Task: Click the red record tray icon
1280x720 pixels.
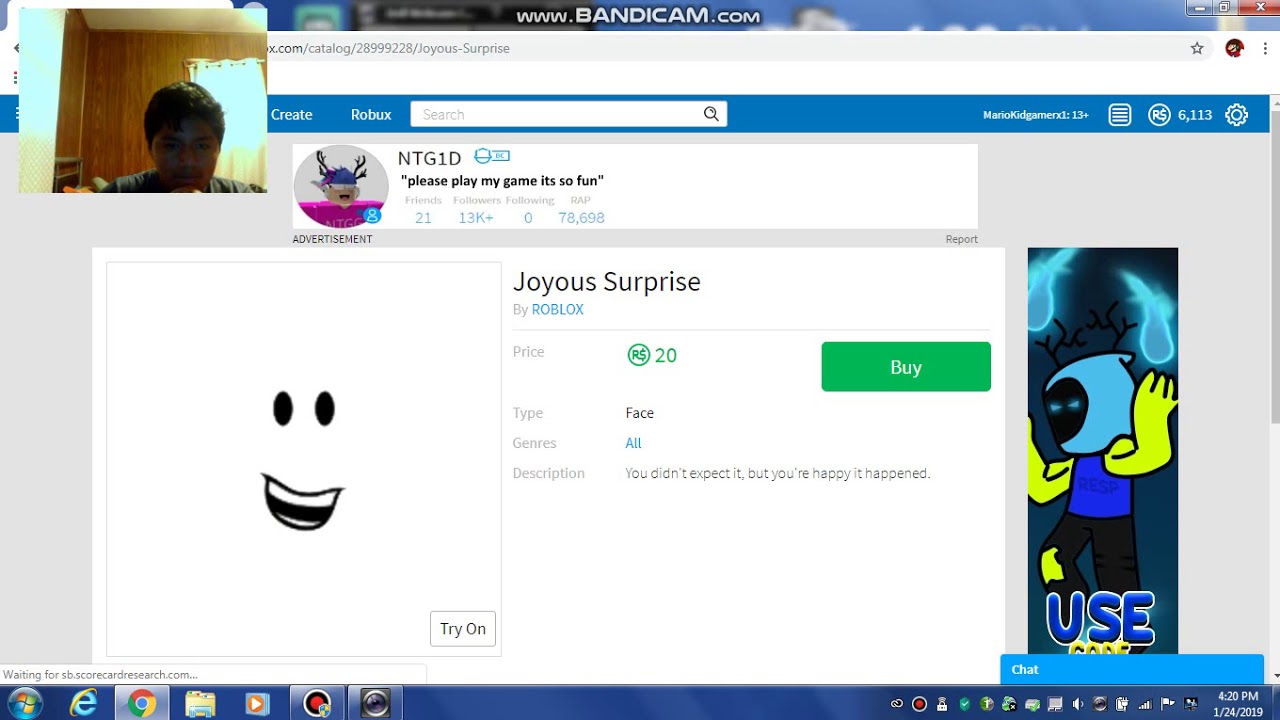Action: click(919, 703)
